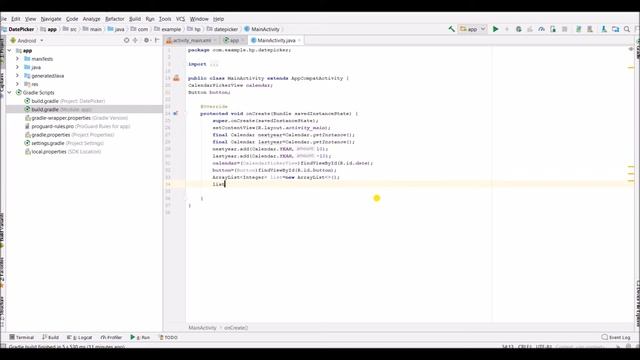Expand the generatedJava folder
640x360 pixels.
[x=17, y=76]
